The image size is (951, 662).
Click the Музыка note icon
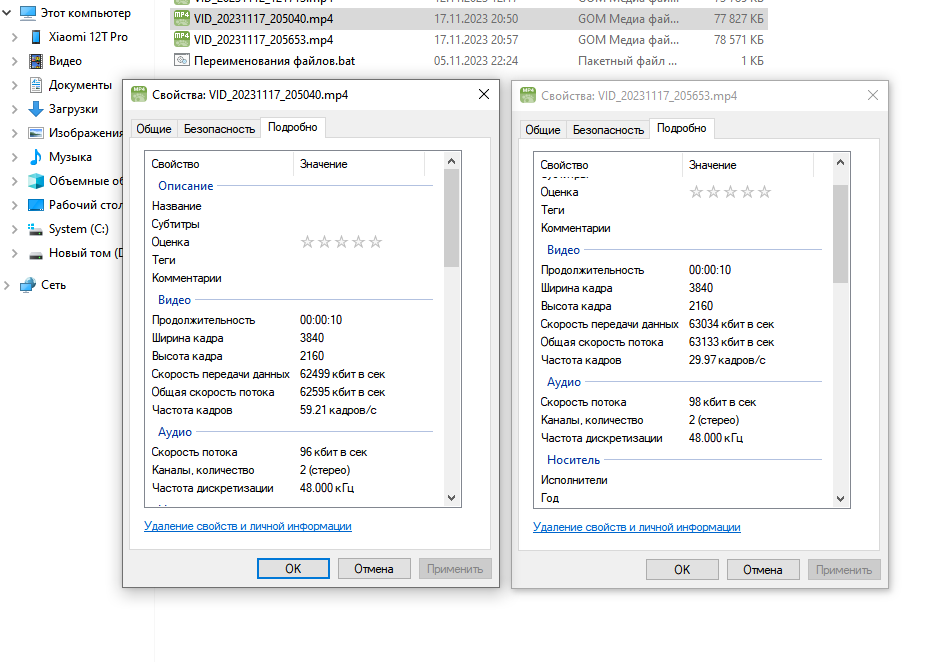[x=36, y=157]
